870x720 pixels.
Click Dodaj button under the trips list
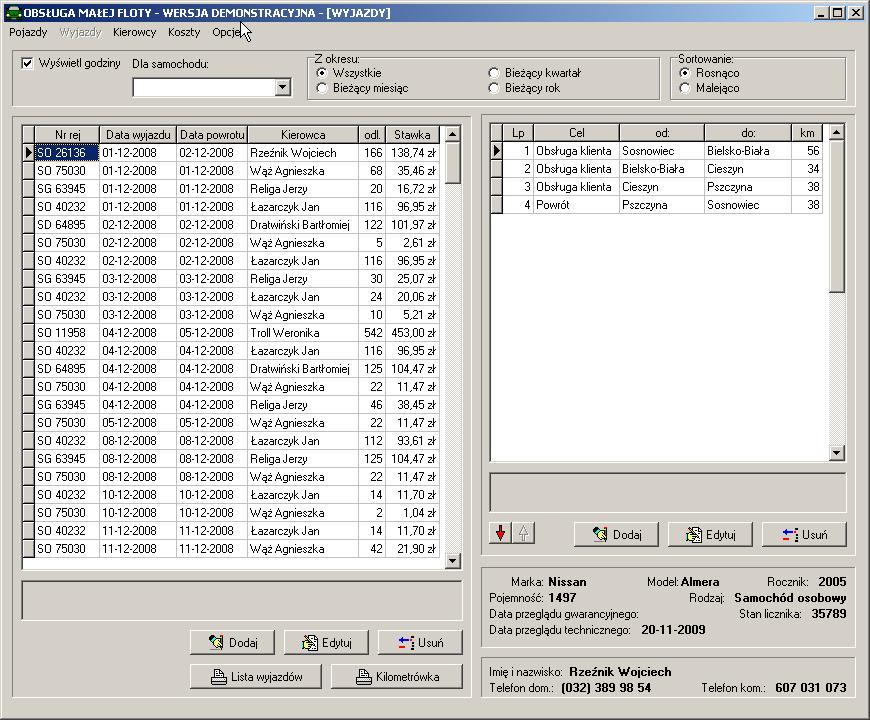pos(232,642)
